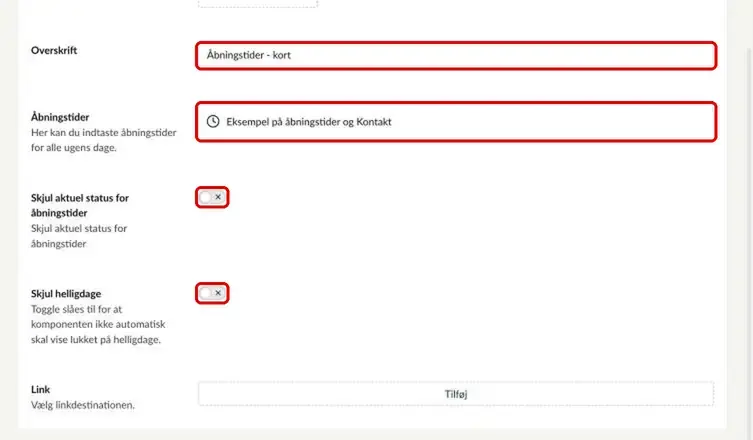Click the X mark inside the aktuel status switch
The width and height of the screenshot is (753, 440).
point(218,197)
